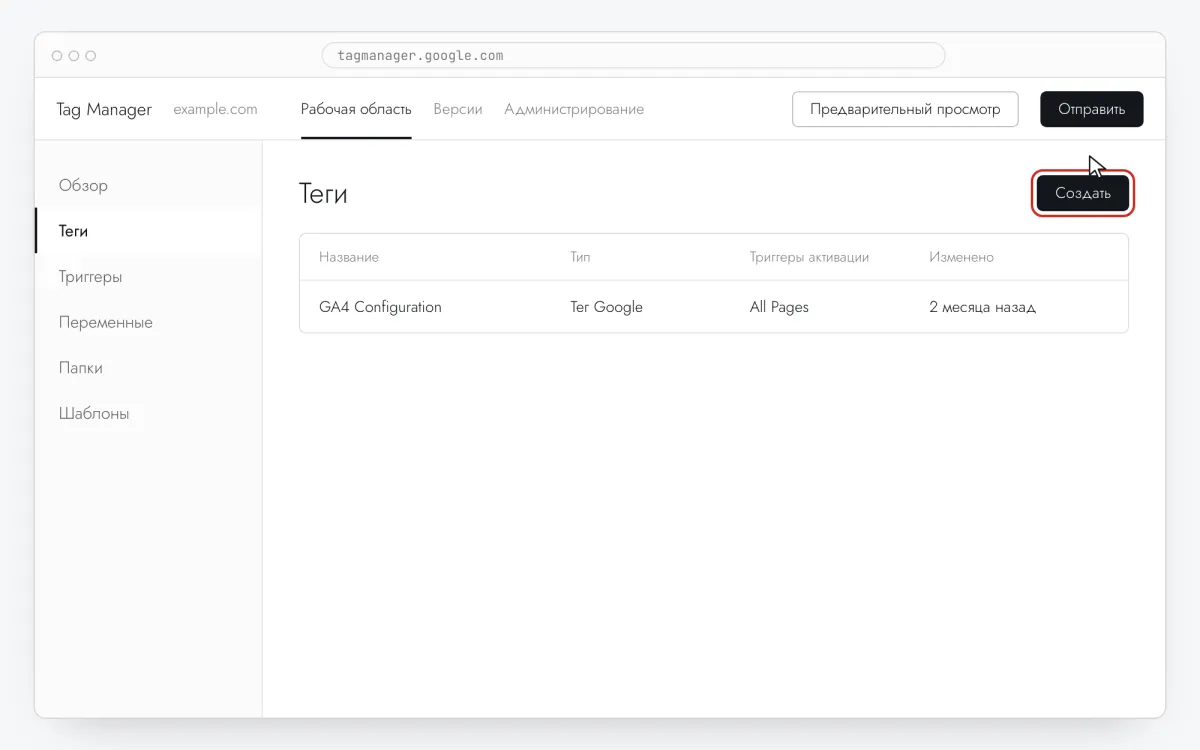Click the Триггеры активации column header
This screenshot has width=1200, height=750.
click(x=809, y=257)
